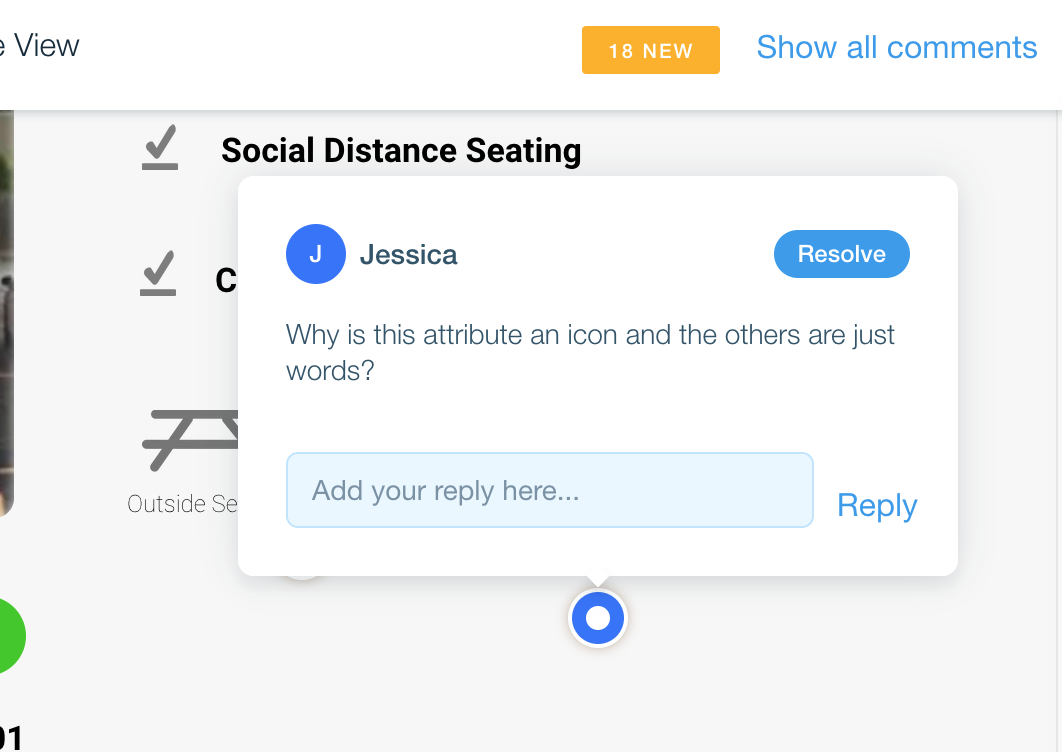Click the green circle at left edge
Screen dimensions: 1062x752
point(12,636)
